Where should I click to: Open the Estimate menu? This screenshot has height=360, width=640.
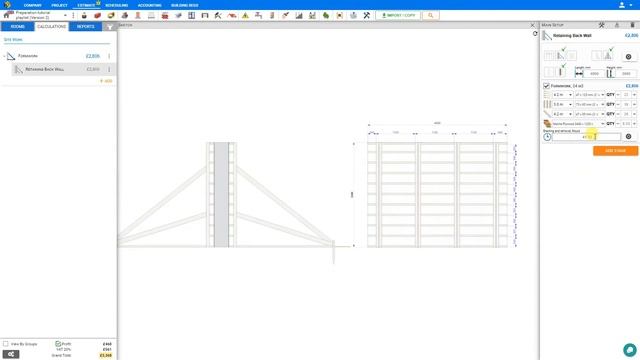pos(86,5)
